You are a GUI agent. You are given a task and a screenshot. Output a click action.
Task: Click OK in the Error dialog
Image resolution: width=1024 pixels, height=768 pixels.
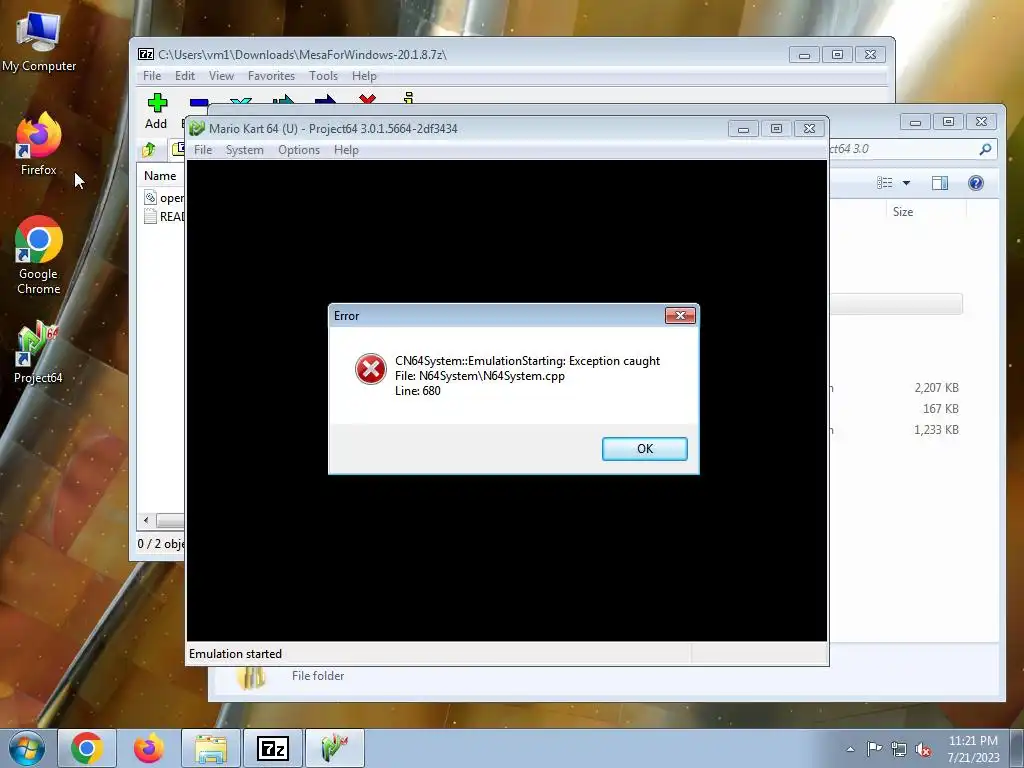[644, 449]
